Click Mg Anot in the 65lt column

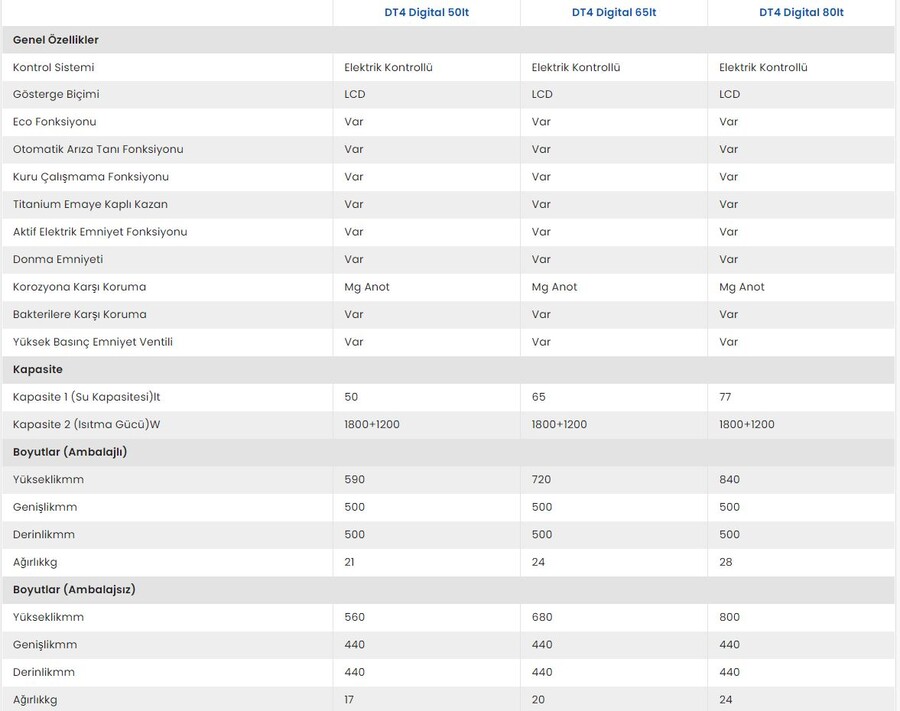tap(554, 287)
